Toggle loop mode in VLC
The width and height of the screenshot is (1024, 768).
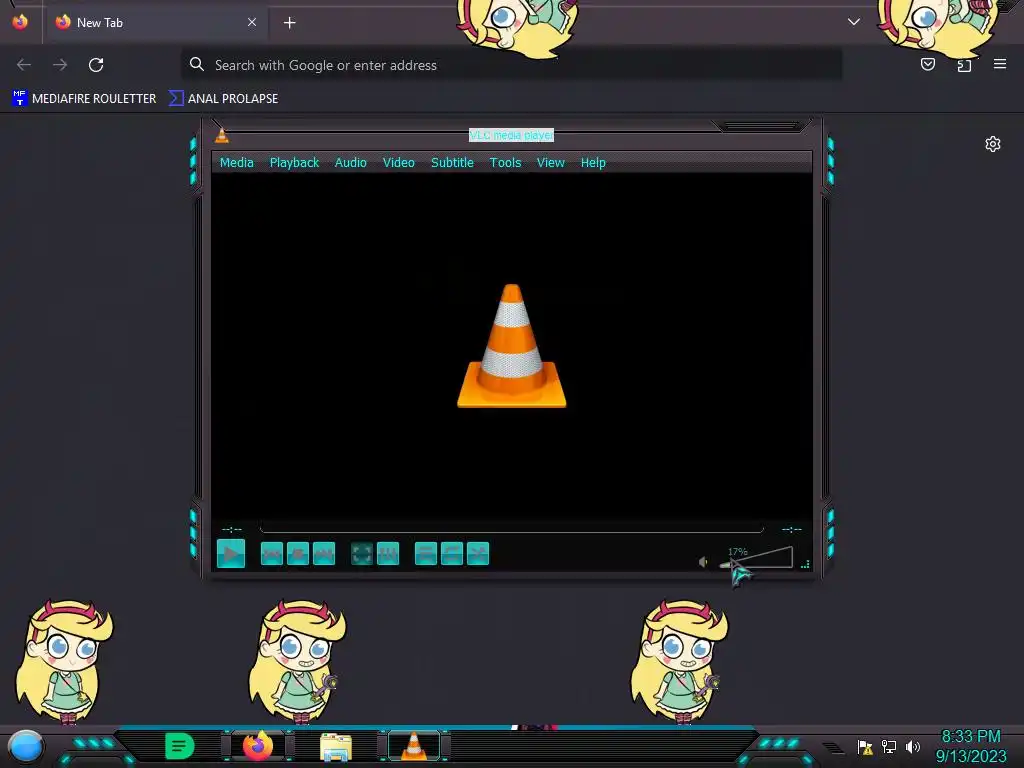tap(452, 554)
